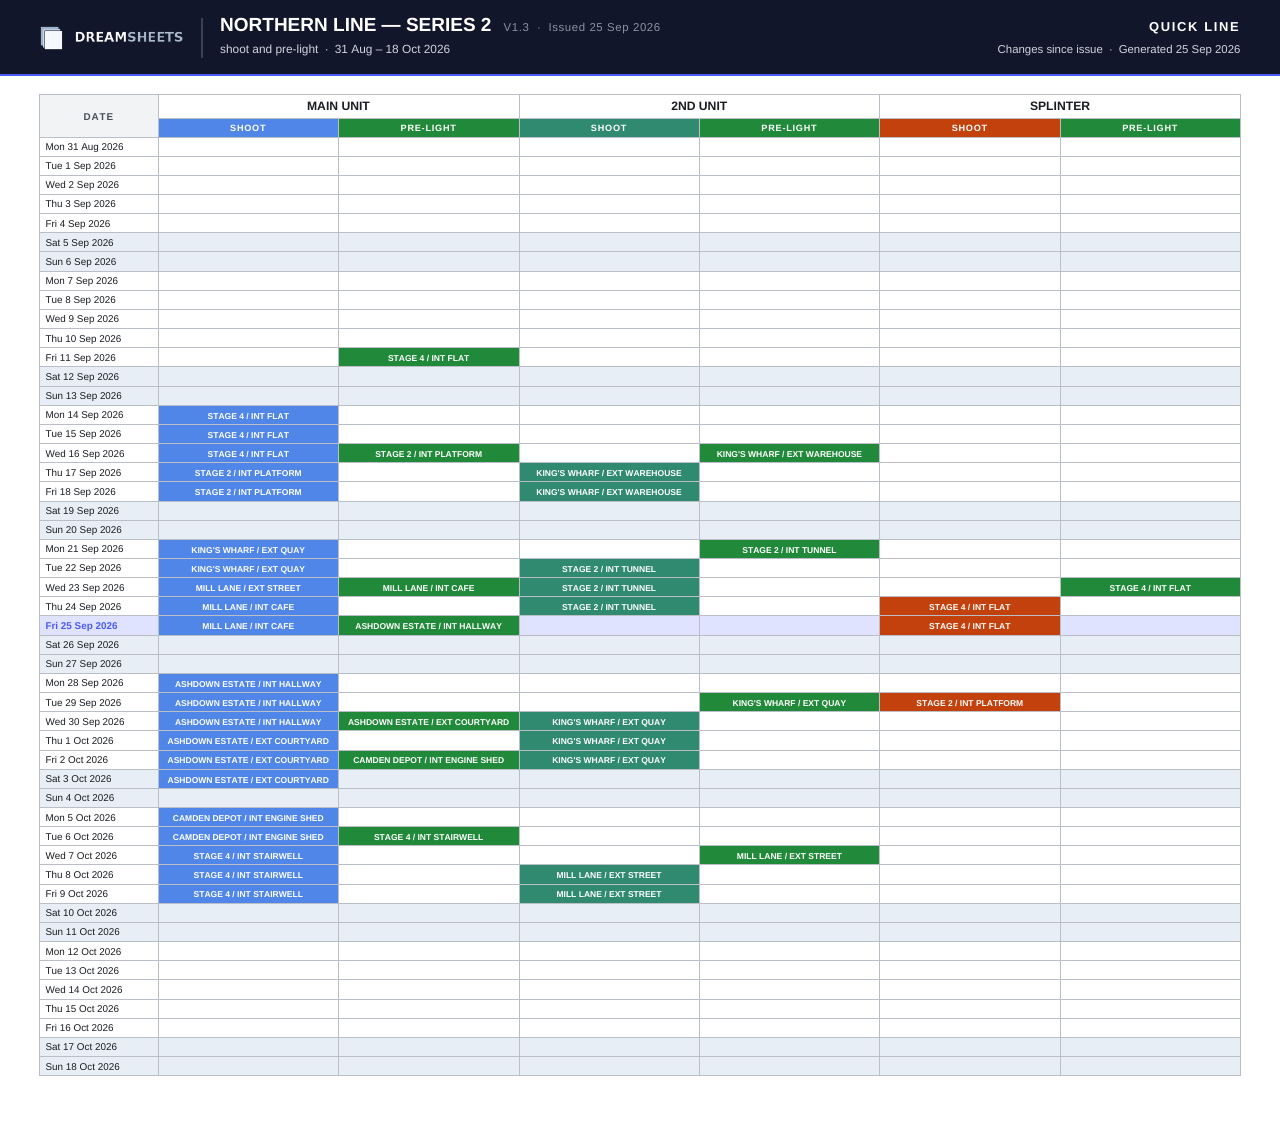Click the Mon 5 Oct "CAMDEN DEPOT / INT ENGINE SHED" shoot cell

point(248,818)
